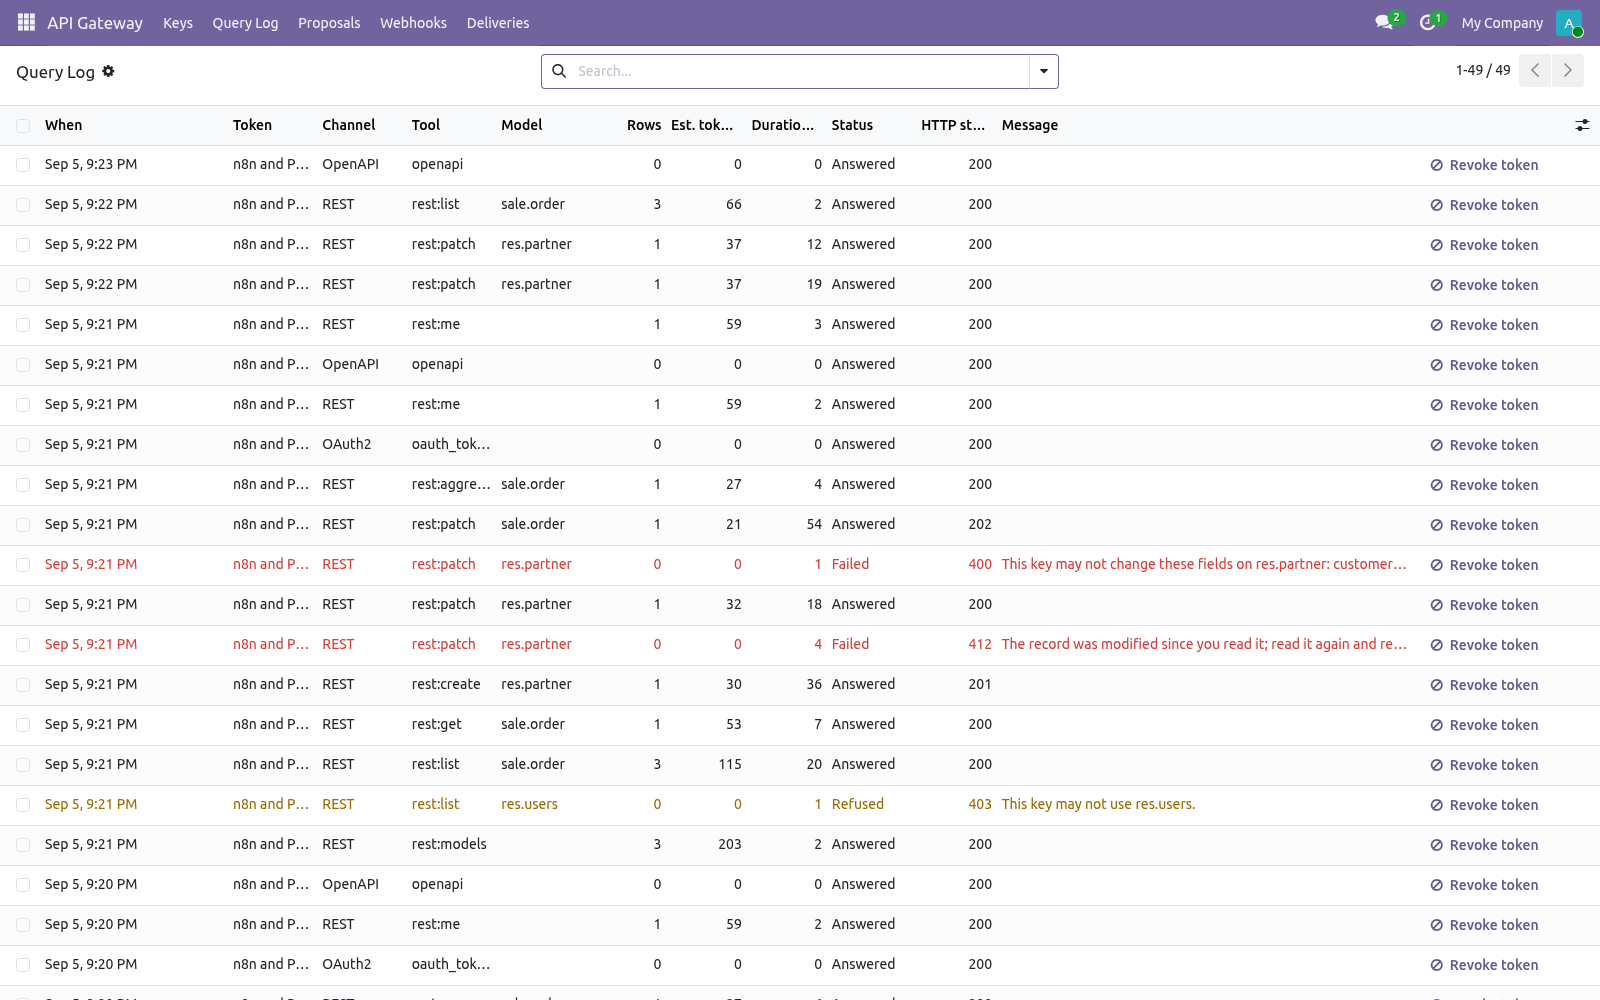Open the user avatar menu
This screenshot has width=1600, height=1000.
tap(1569, 23)
